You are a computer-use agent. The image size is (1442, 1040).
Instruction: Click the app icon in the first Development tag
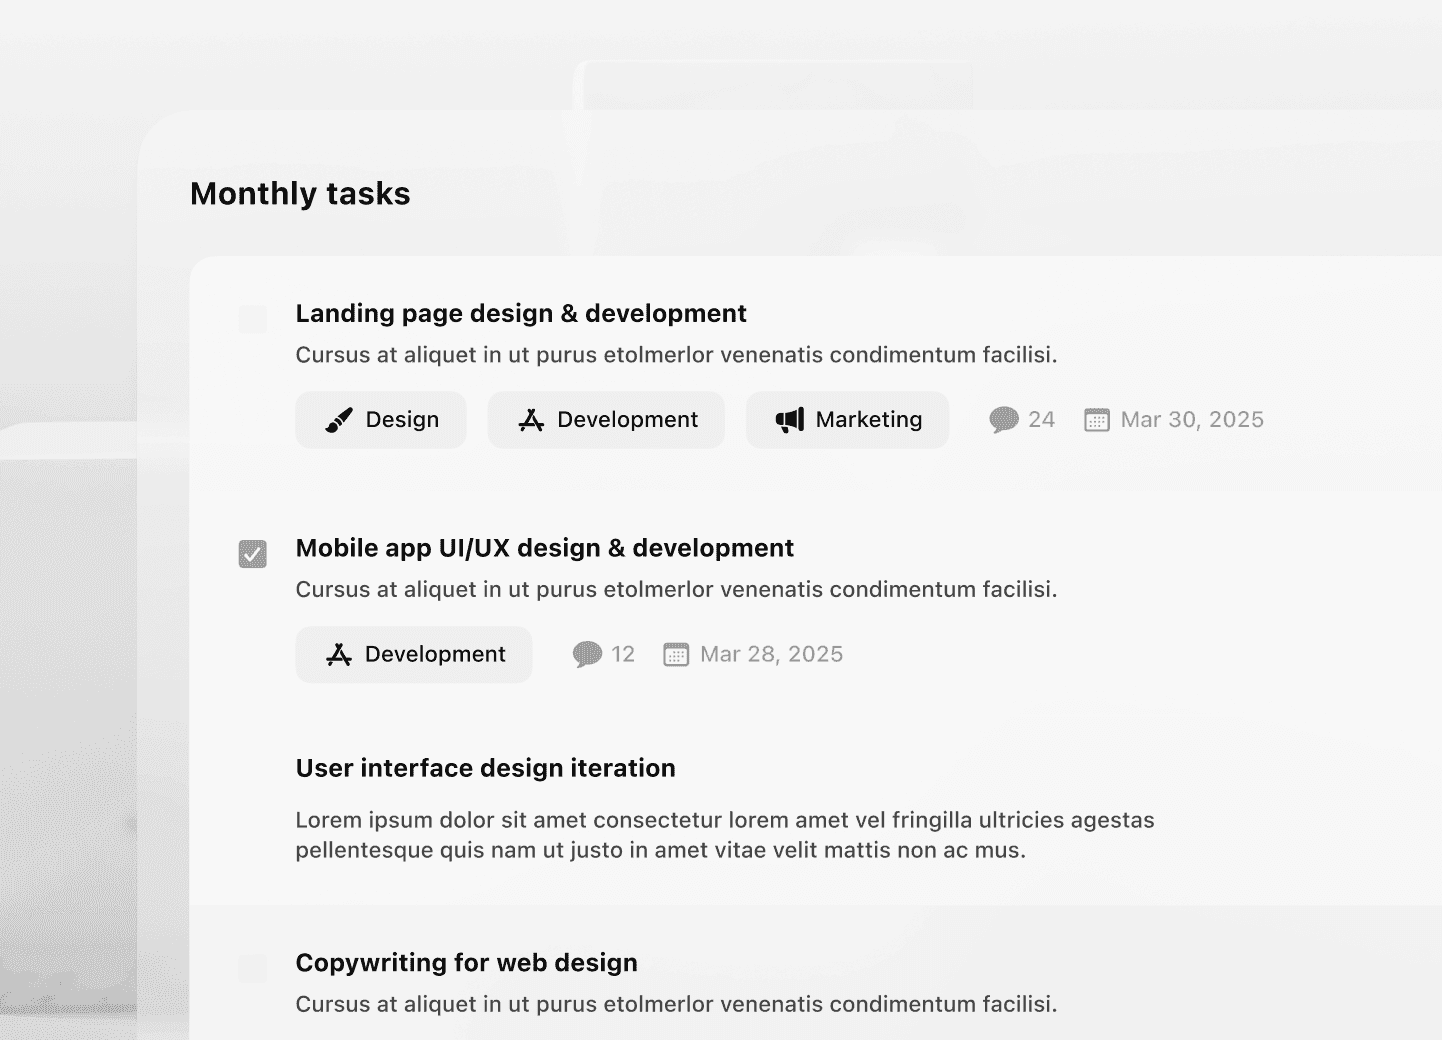click(x=531, y=420)
